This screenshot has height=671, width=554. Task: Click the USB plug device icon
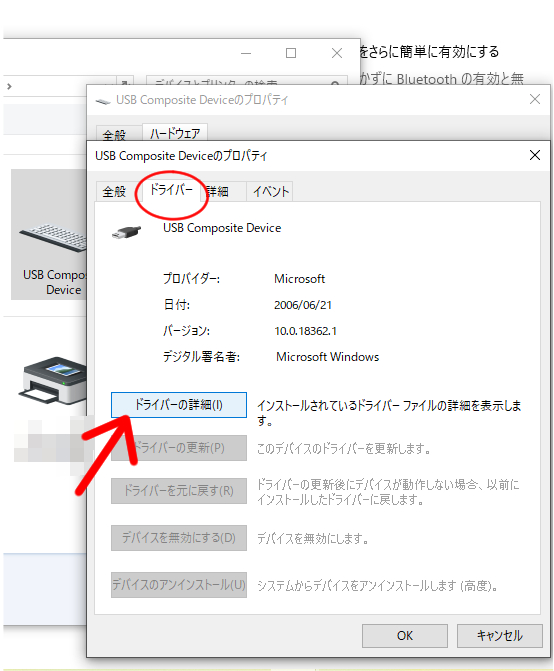126,232
